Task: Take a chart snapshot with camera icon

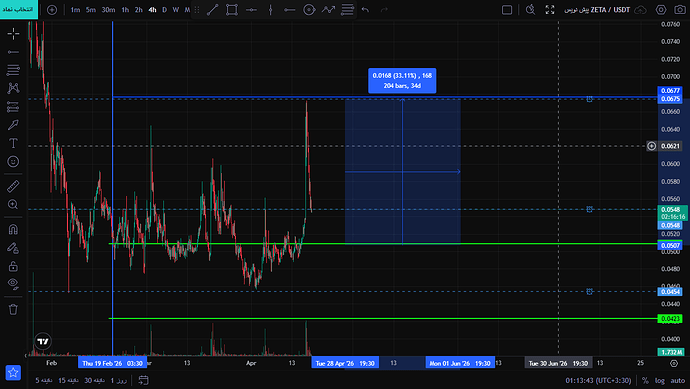Action: point(679,10)
